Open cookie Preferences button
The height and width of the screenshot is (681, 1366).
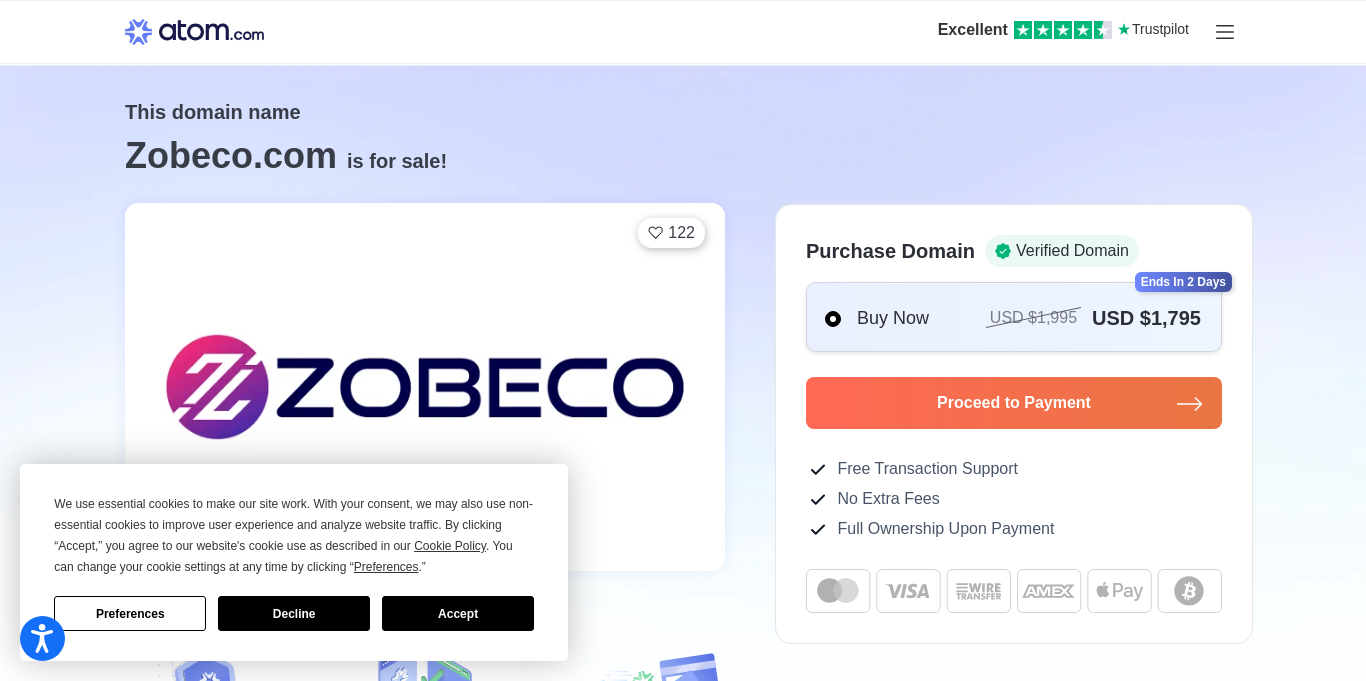tap(130, 614)
